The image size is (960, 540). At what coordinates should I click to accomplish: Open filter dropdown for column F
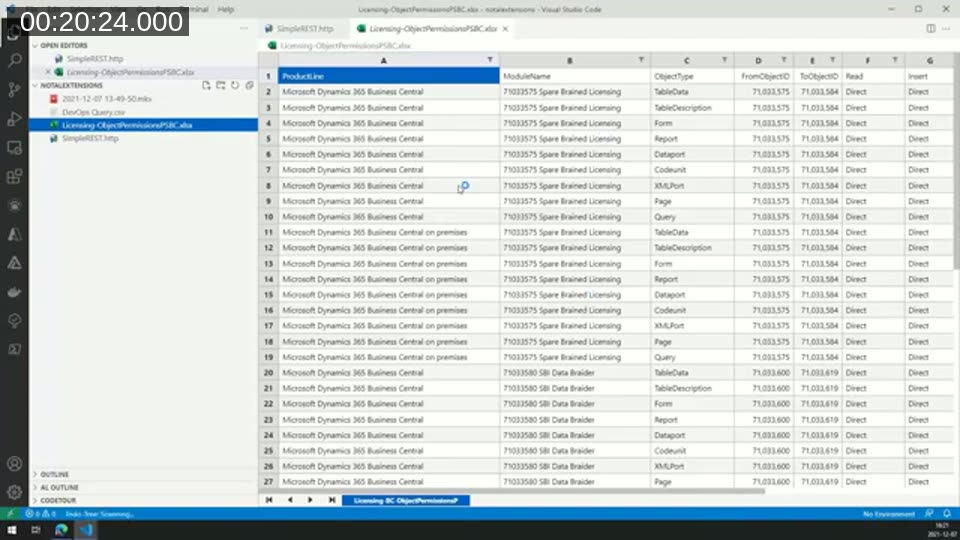coord(895,60)
